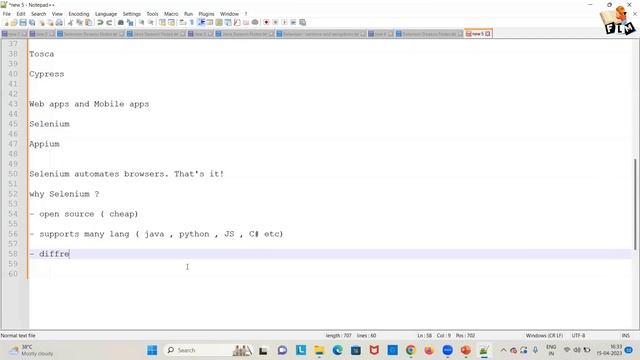Open the Language menu
The height and width of the screenshot is (360, 640).
click(106, 14)
